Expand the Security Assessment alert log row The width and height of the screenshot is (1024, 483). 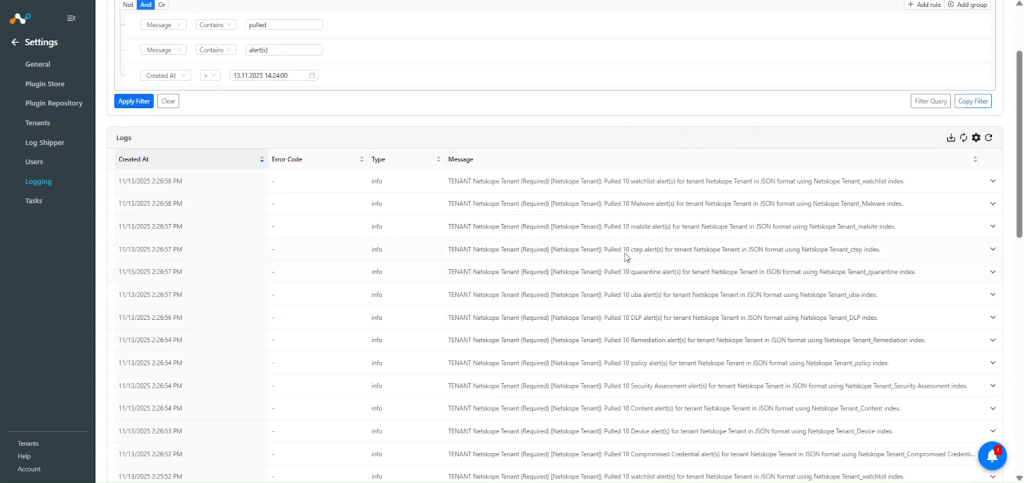(993, 386)
